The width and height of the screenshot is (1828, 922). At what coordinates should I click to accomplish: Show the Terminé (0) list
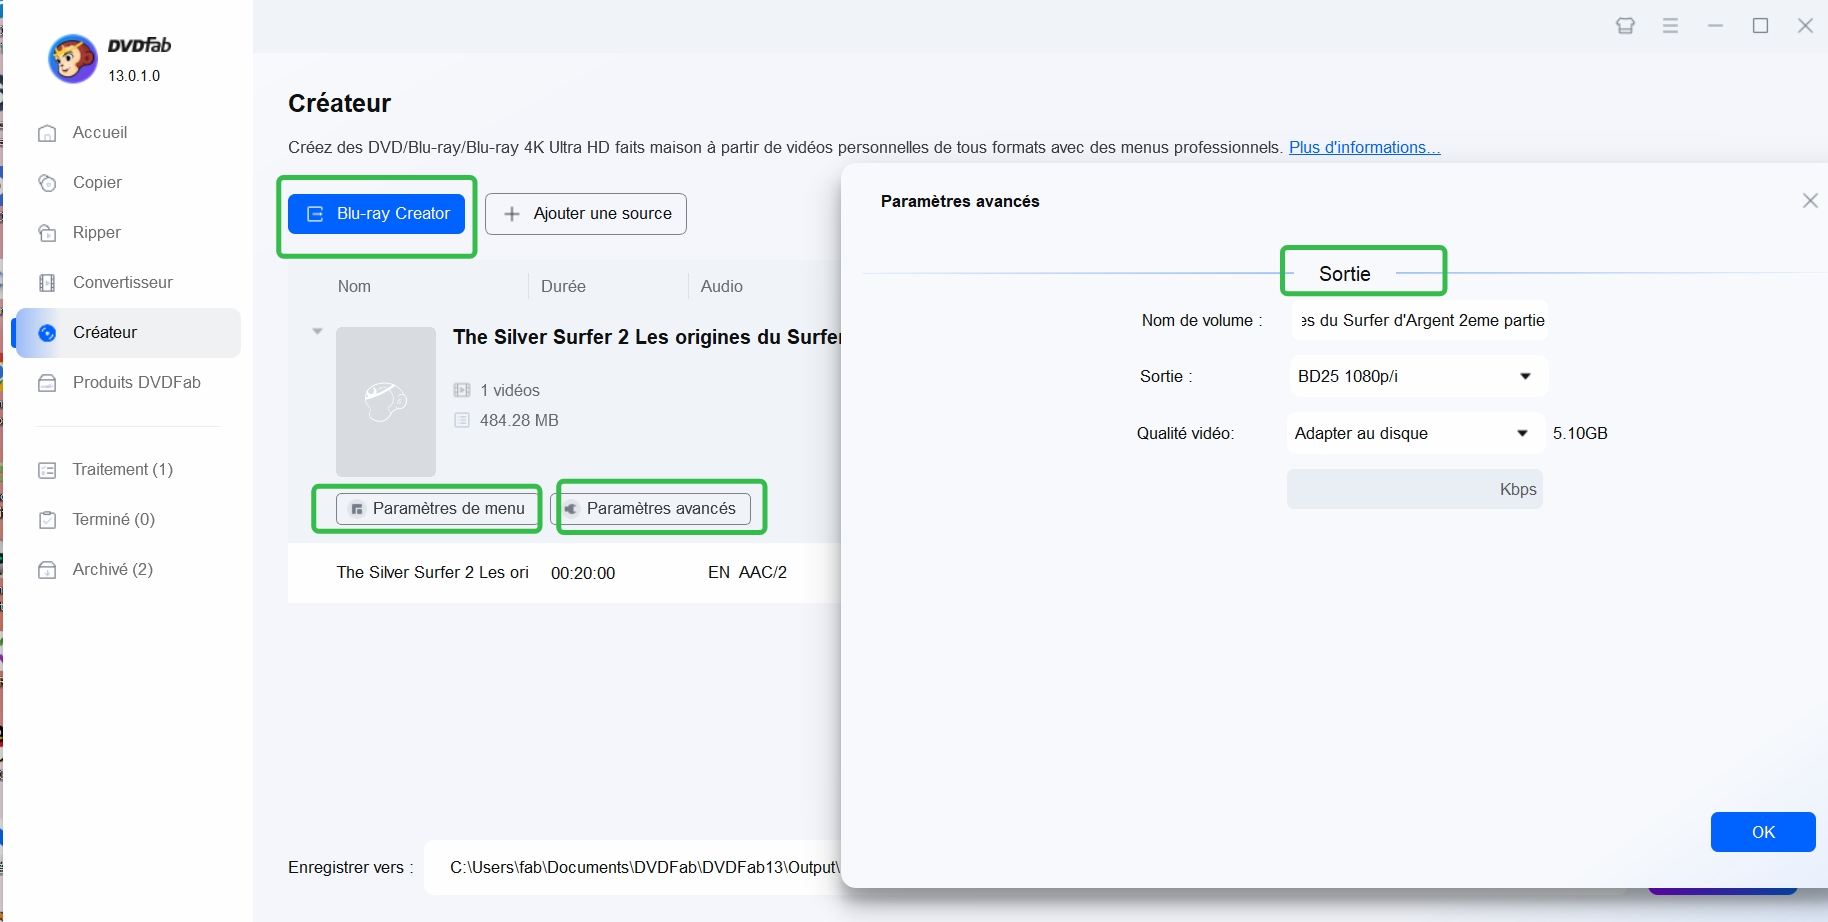point(114,519)
